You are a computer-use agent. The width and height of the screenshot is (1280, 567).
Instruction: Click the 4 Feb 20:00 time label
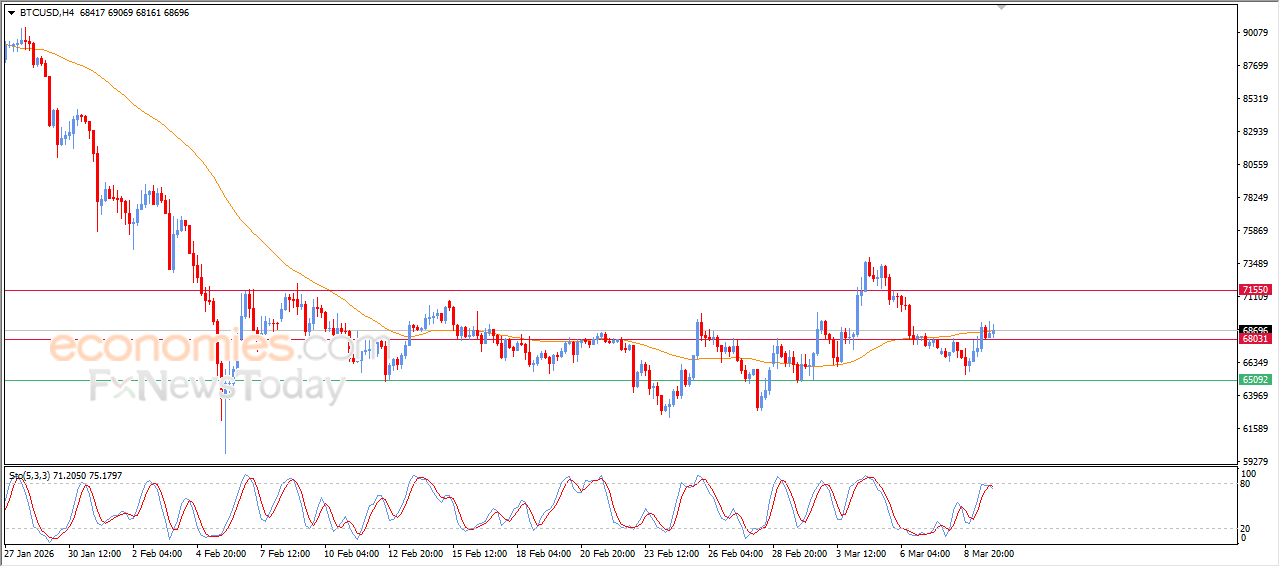(x=222, y=553)
